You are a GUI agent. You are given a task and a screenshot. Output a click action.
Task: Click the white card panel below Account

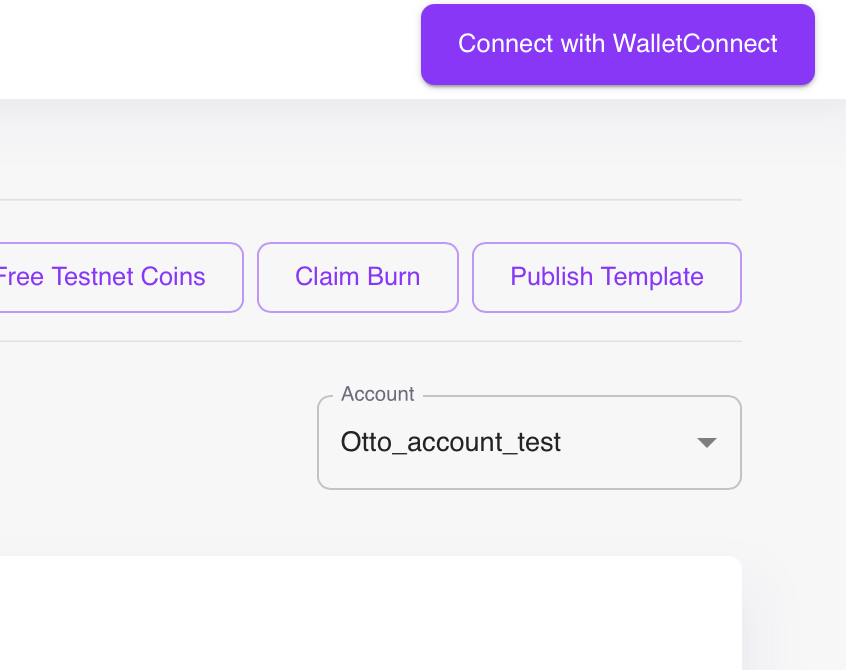[371, 613]
